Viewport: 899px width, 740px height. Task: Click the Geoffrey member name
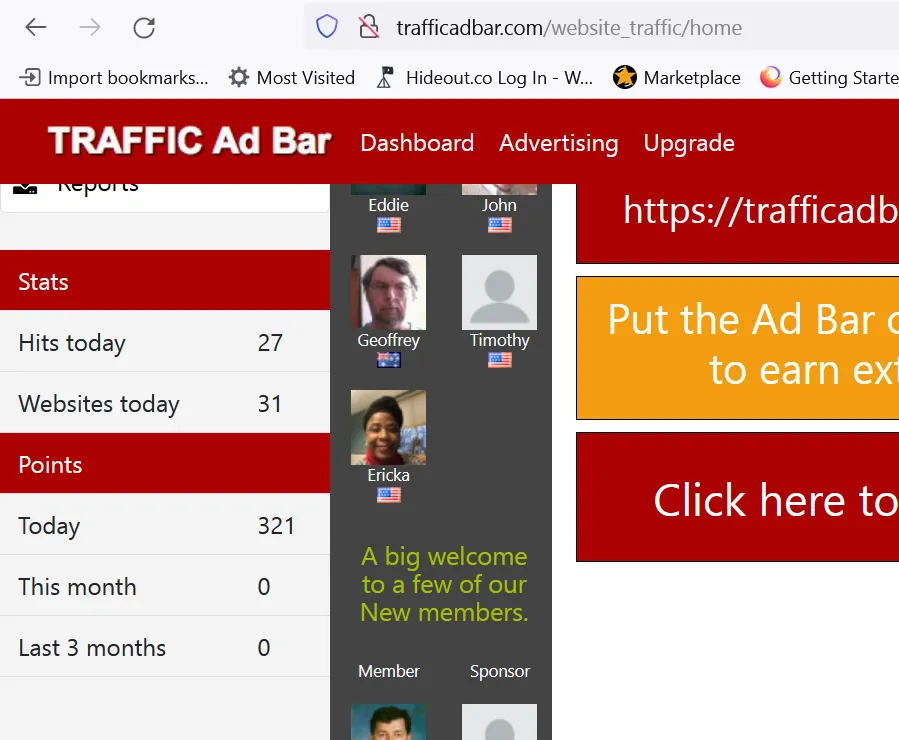(x=388, y=340)
